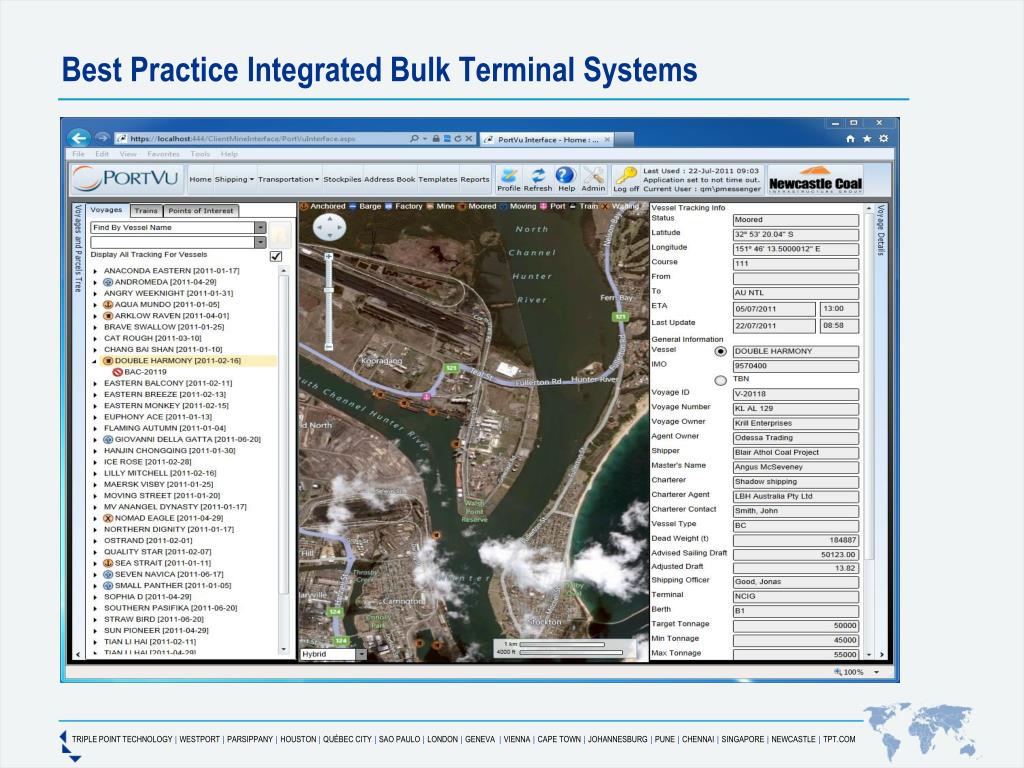Open the Help question mark icon

pyautogui.click(x=565, y=174)
